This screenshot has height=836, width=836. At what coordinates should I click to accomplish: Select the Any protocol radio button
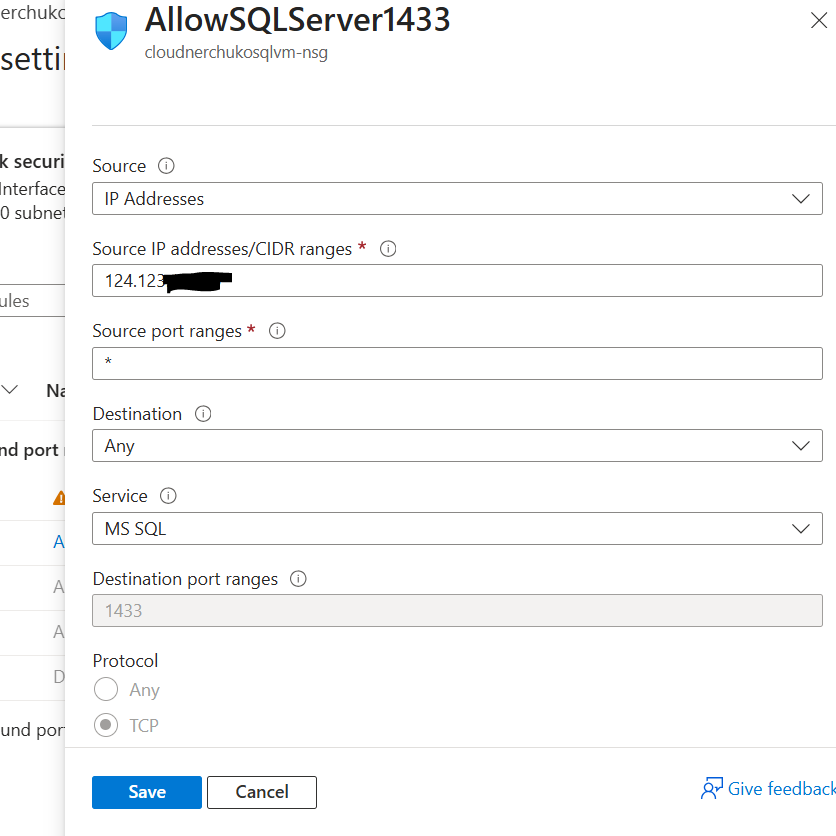point(106,689)
